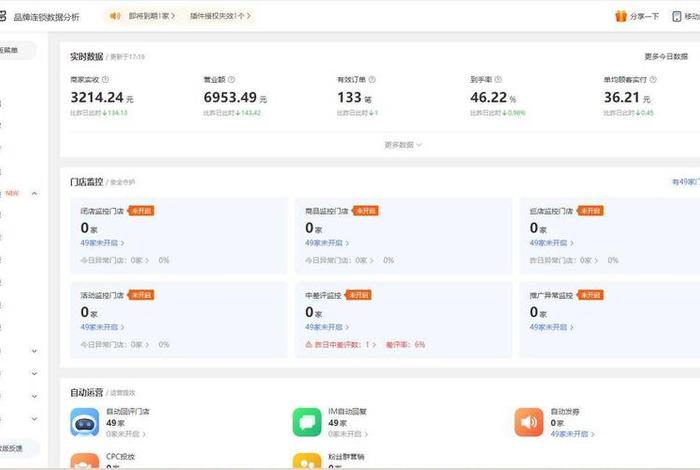Open 0家未开启 link under 自动回评门店

(x=126, y=434)
